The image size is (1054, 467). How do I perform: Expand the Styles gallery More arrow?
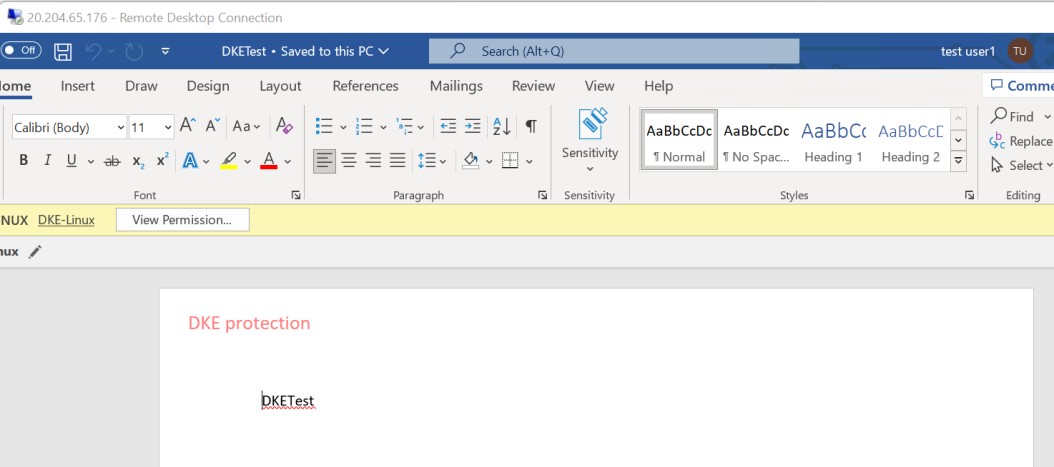tap(959, 161)
